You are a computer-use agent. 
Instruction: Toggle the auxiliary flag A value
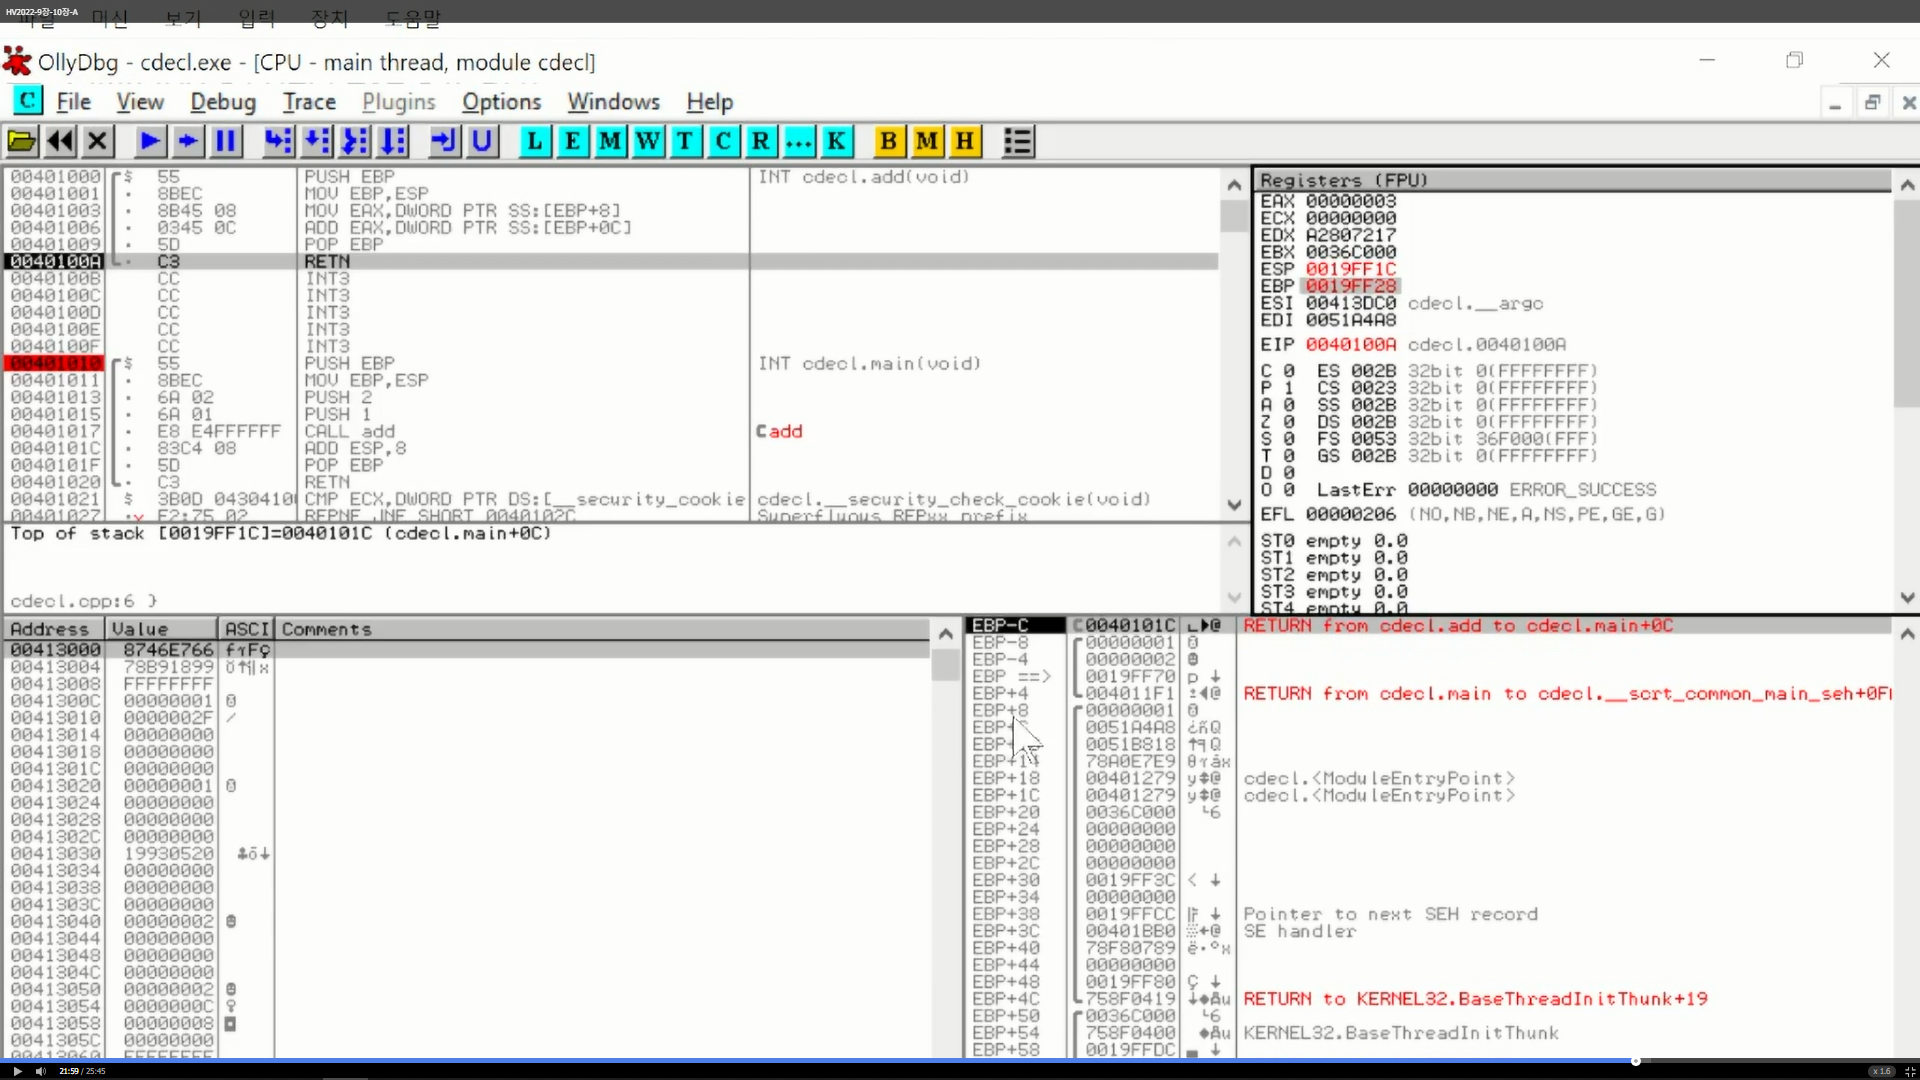(1288, 405)
